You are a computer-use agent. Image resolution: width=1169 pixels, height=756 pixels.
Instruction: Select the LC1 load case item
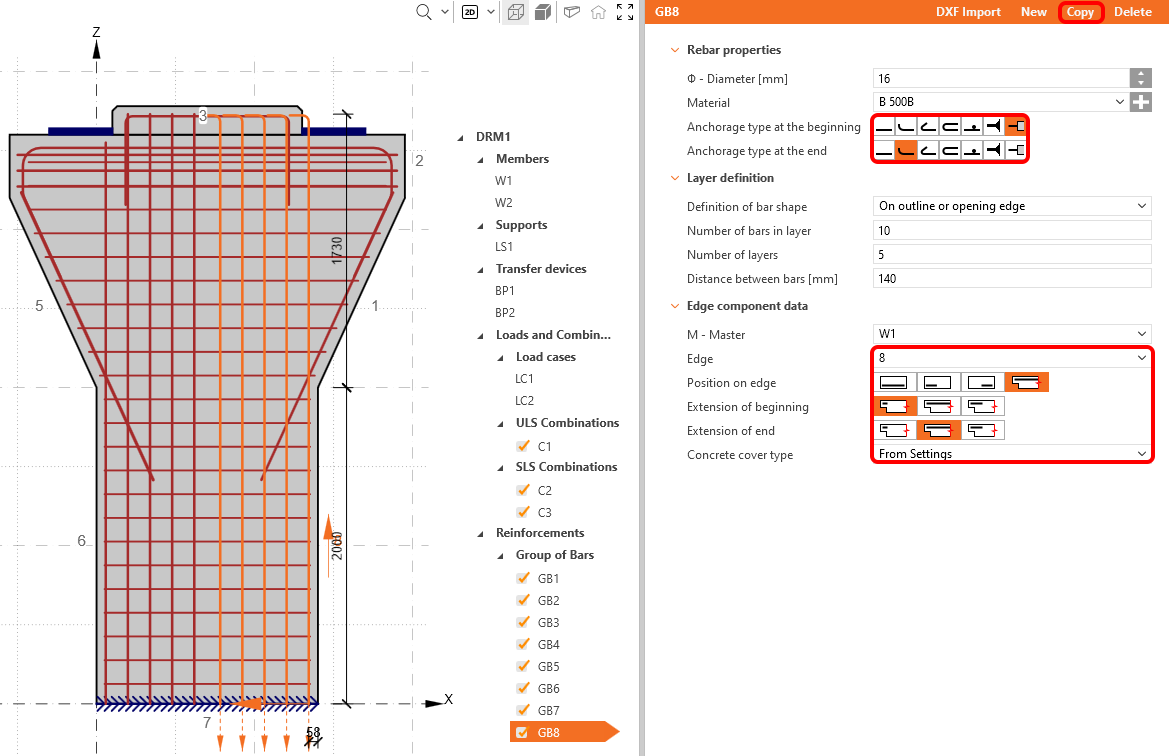coord(524,379)
